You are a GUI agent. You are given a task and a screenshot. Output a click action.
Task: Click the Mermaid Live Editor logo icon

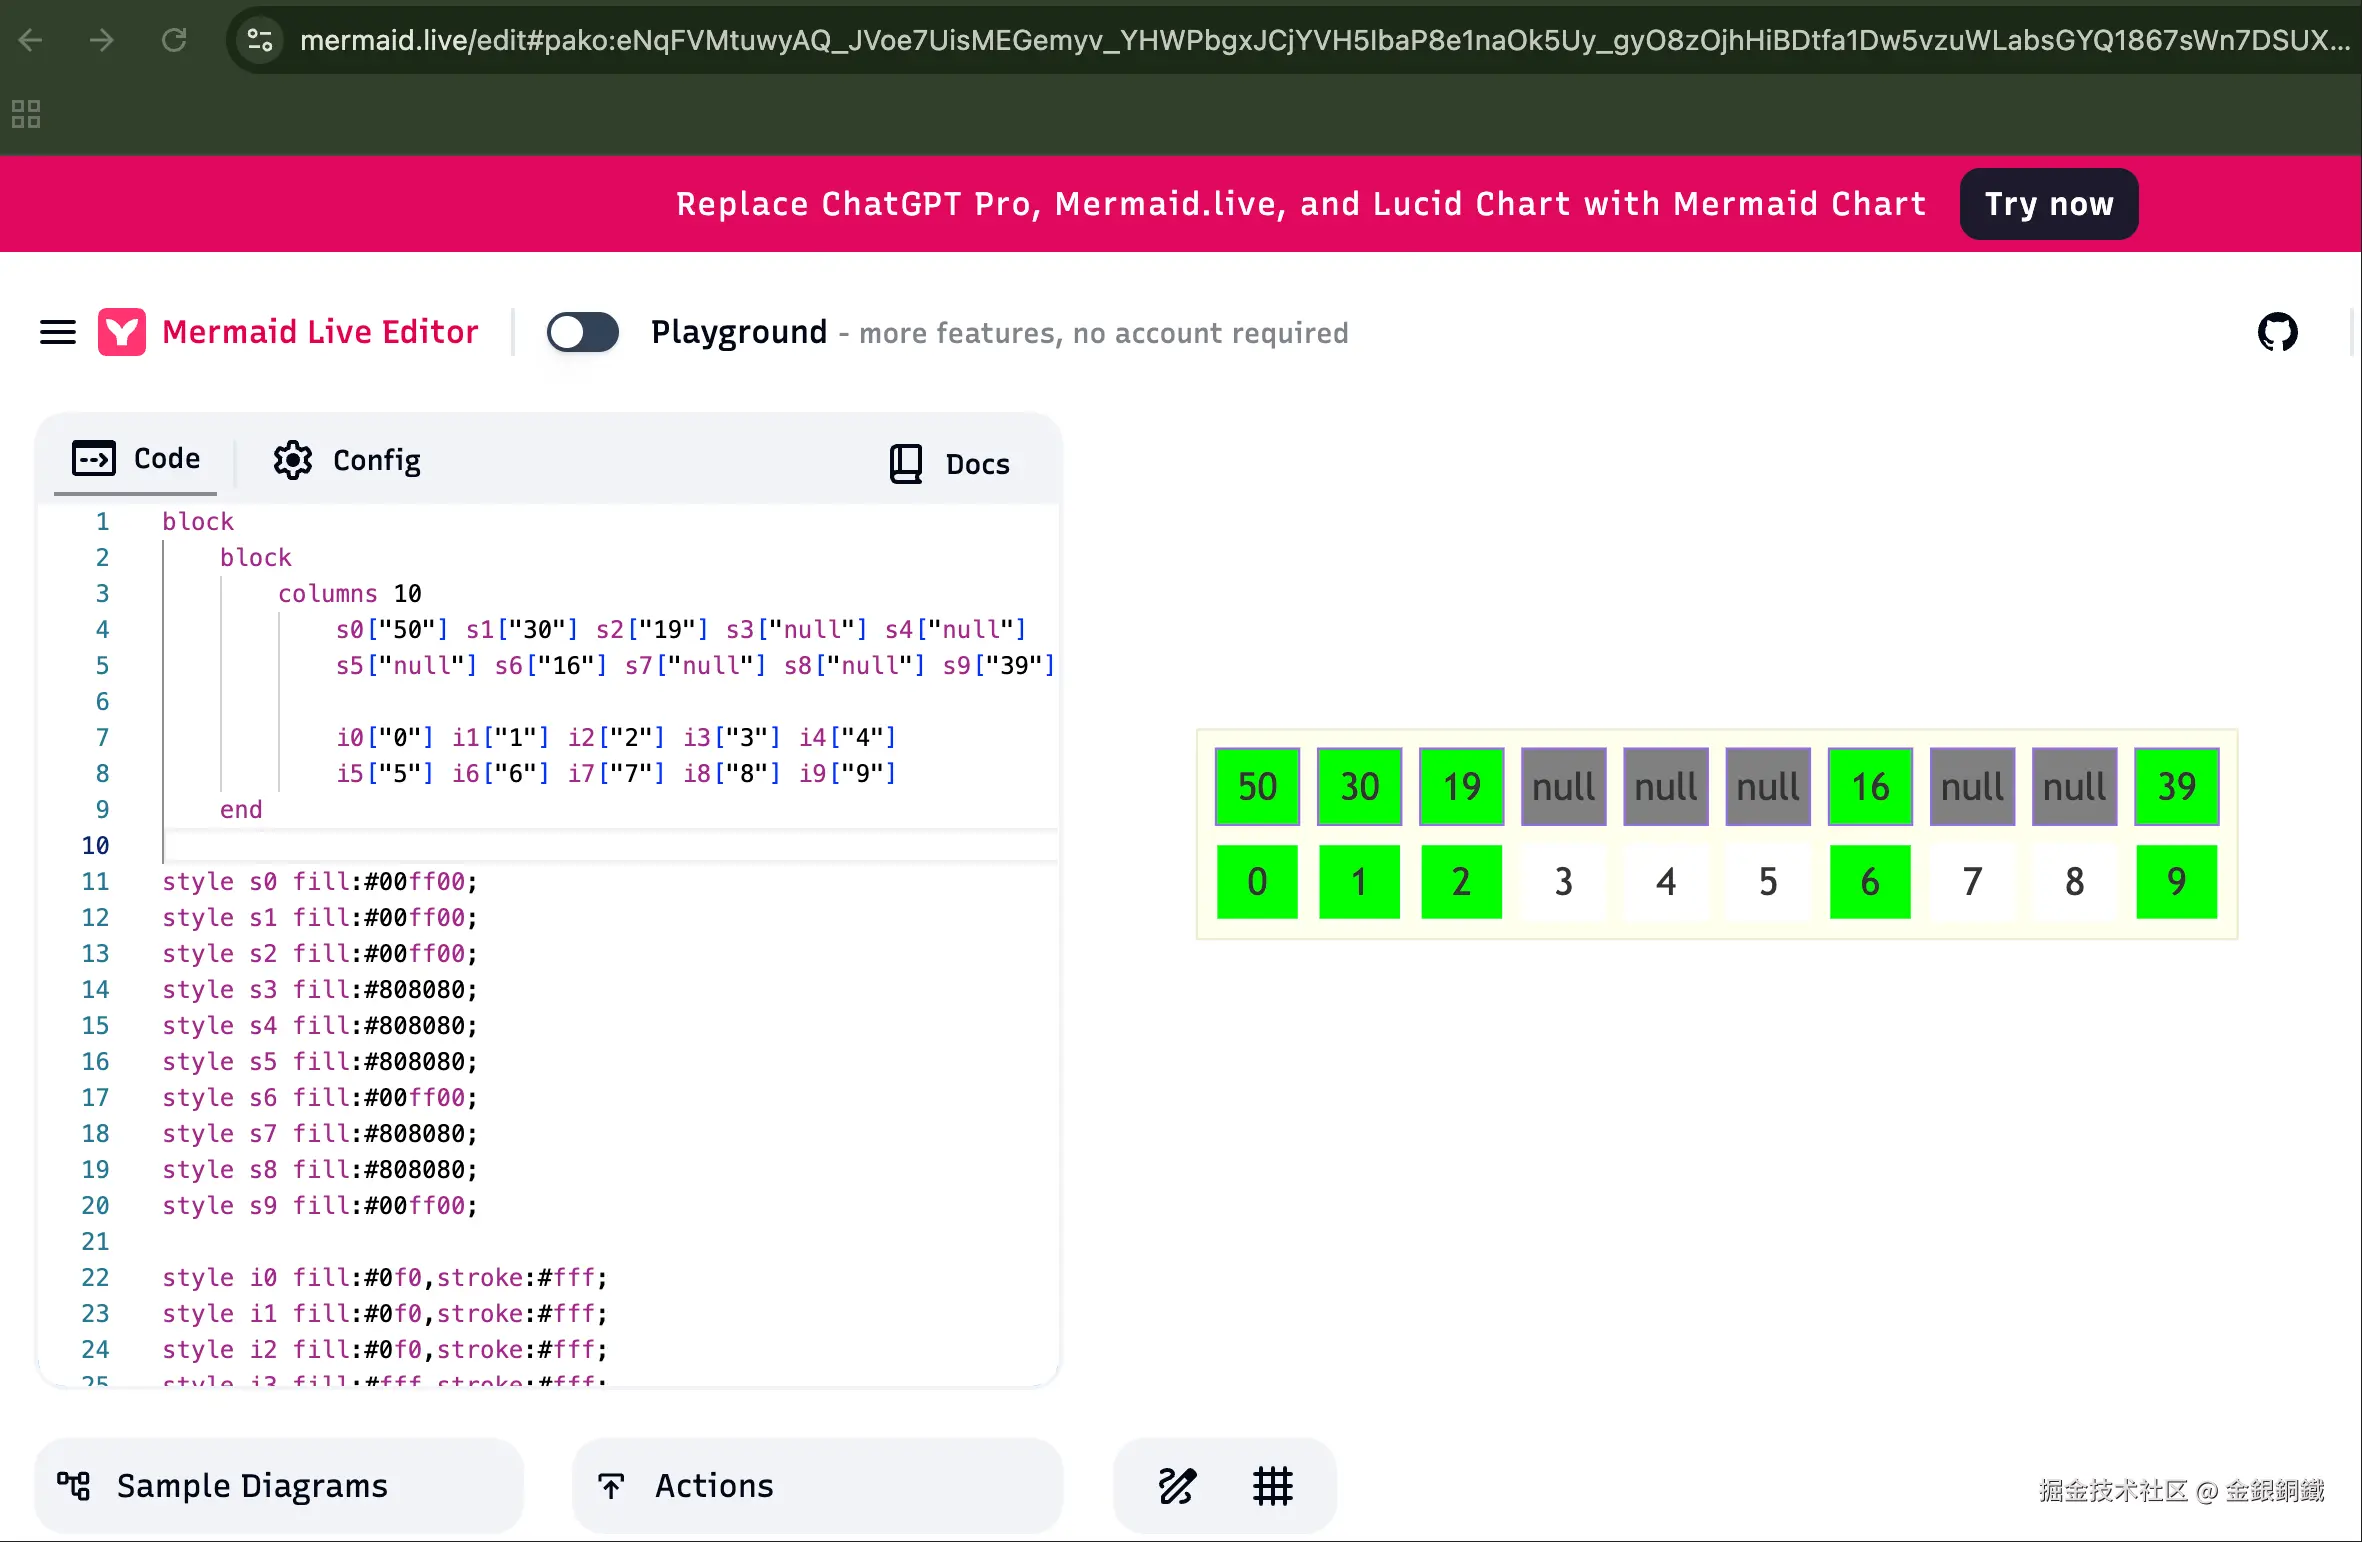(x=122, y=332)
